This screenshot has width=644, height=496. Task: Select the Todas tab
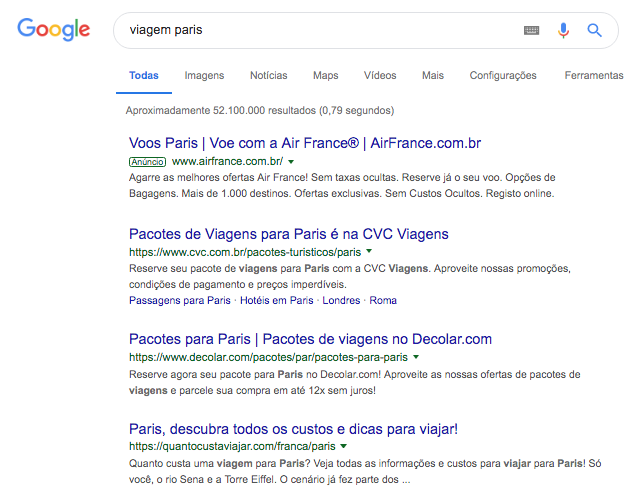click(x=144, y=76)
